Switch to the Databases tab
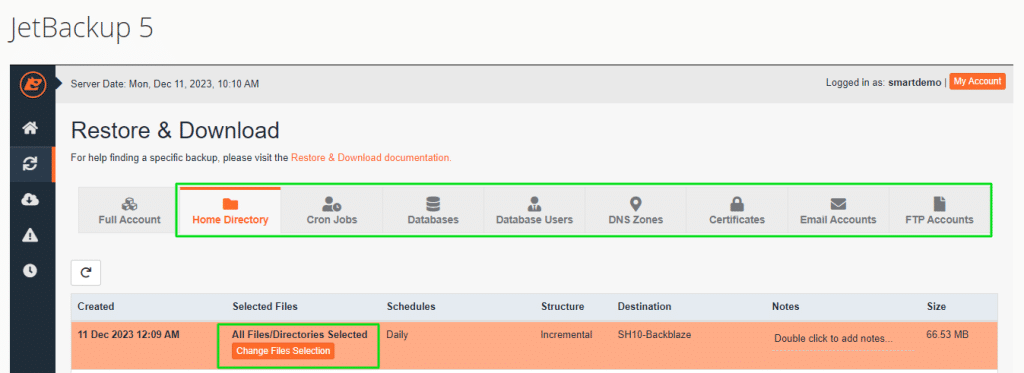Screen dimensions: 1024x373 433,210
